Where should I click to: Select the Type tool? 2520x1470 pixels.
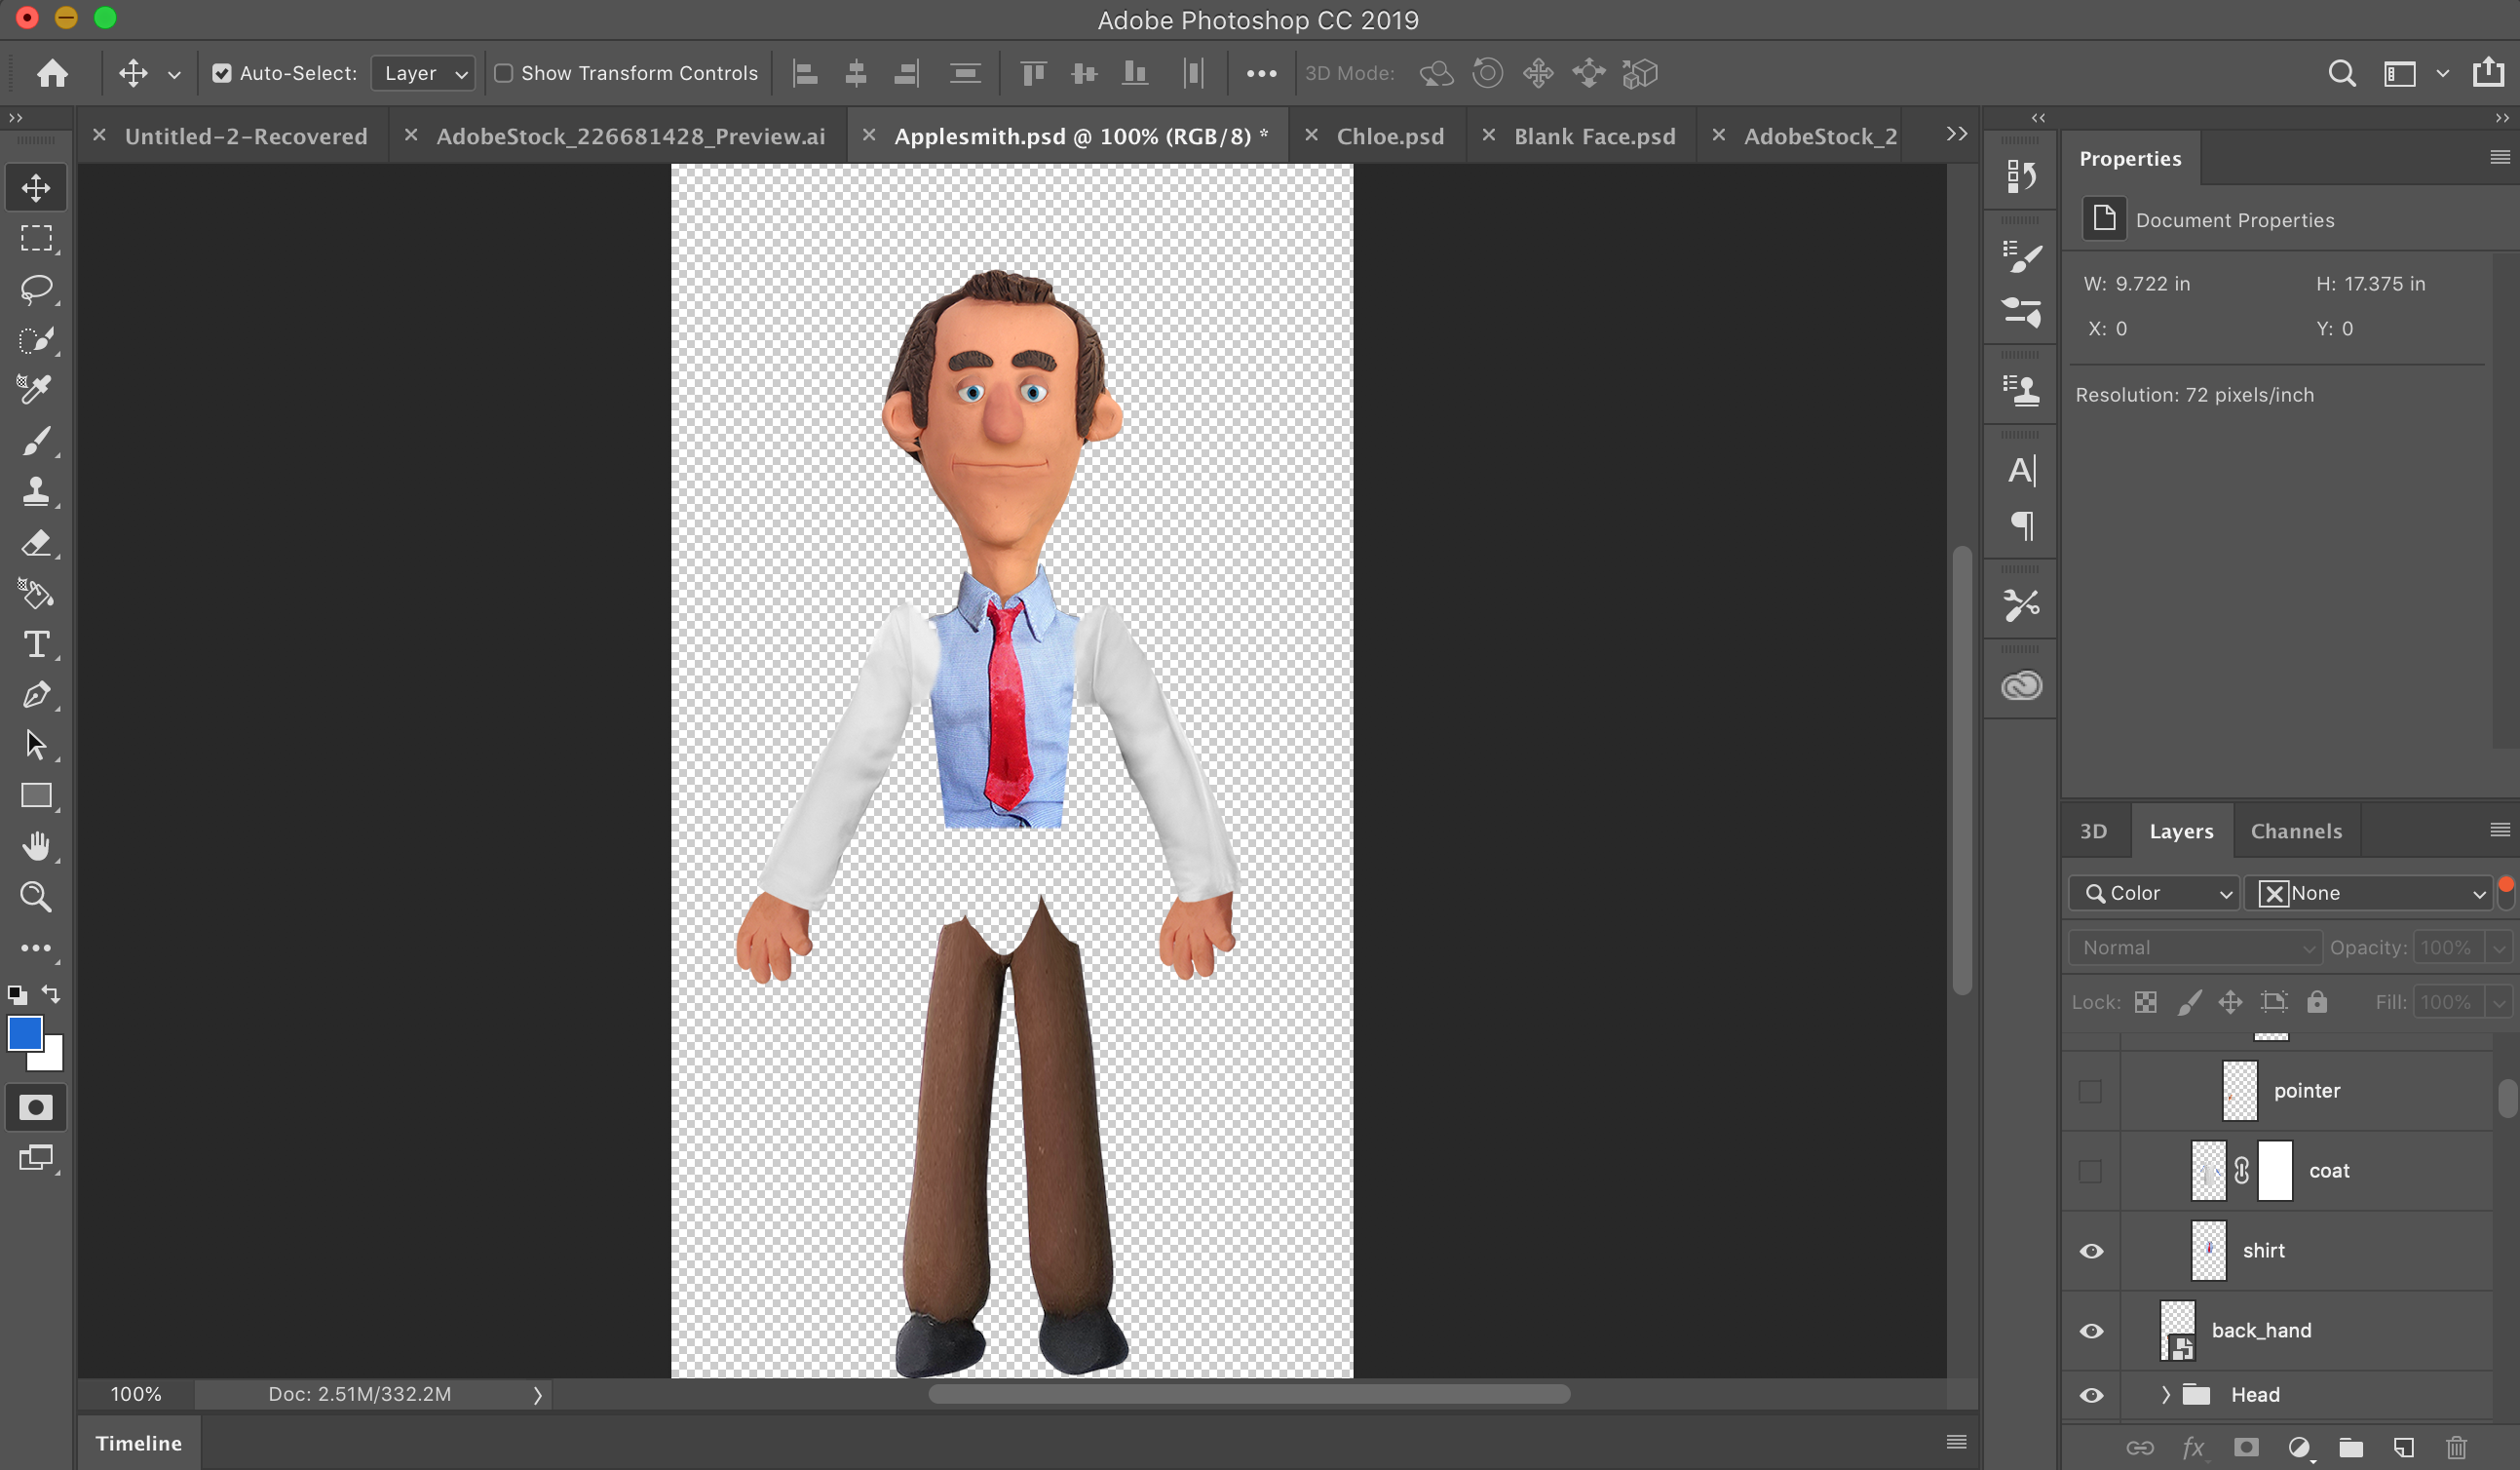[36, 644]
